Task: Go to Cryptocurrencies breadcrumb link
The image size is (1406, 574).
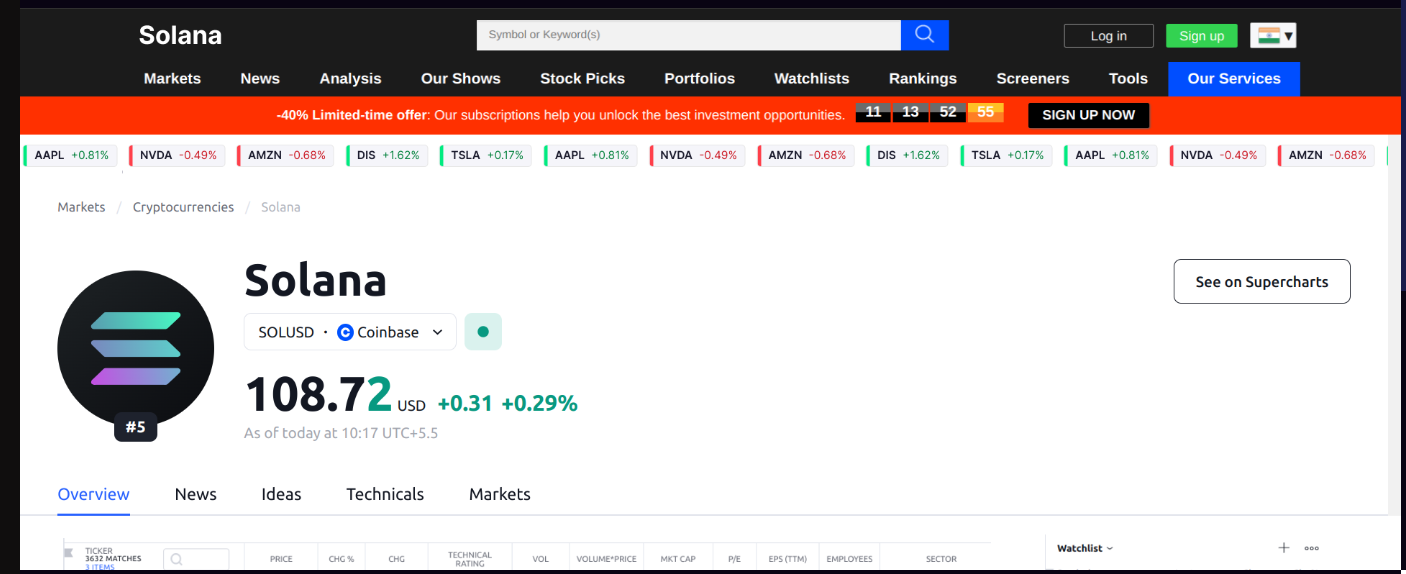Action: pyautogui.click(x=183, y=207)
